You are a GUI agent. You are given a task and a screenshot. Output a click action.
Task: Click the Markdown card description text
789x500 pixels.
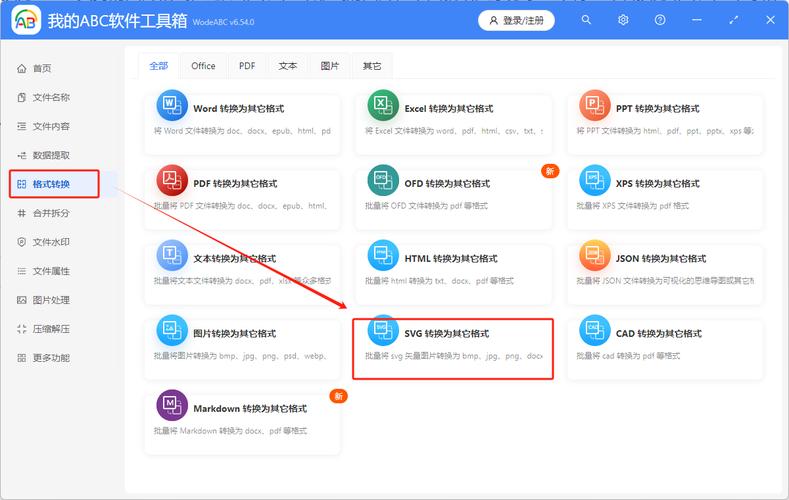coord(230,431)
